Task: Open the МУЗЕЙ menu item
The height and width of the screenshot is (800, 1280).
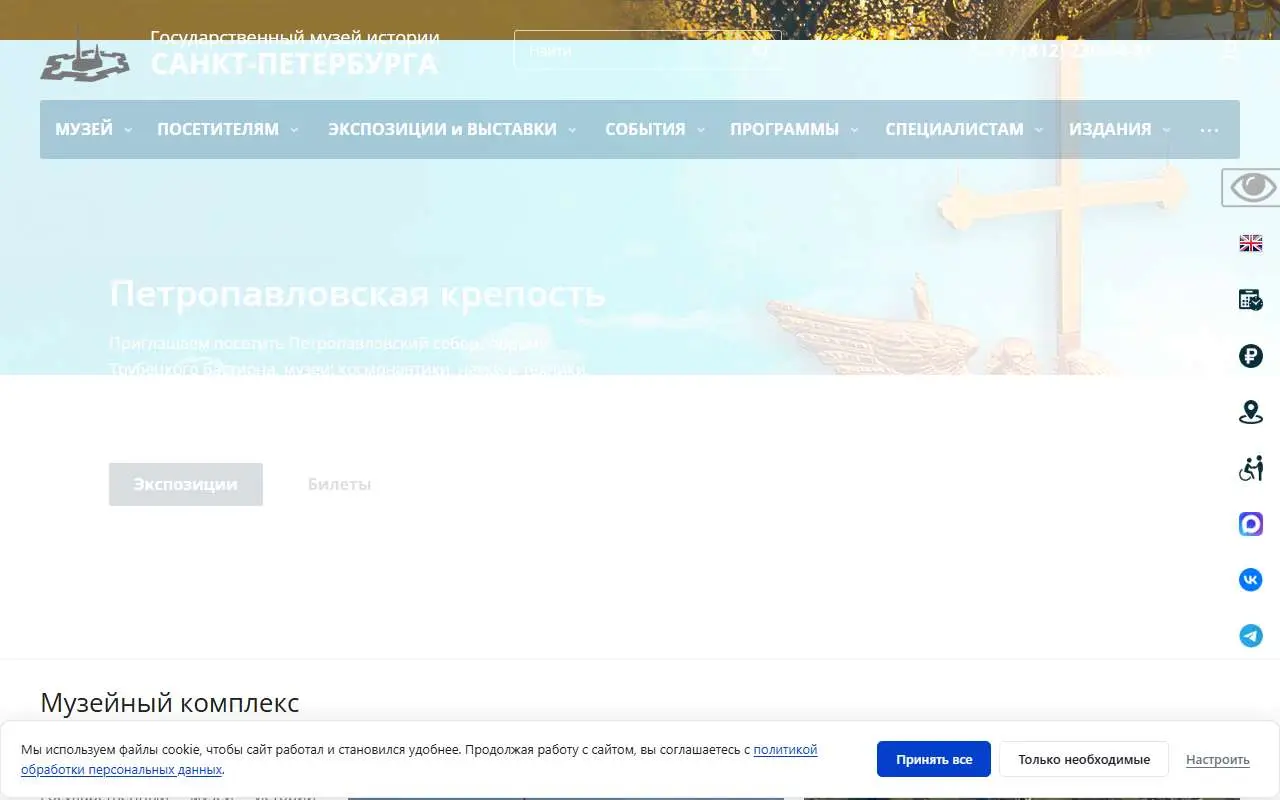Action: click(84, 129)
